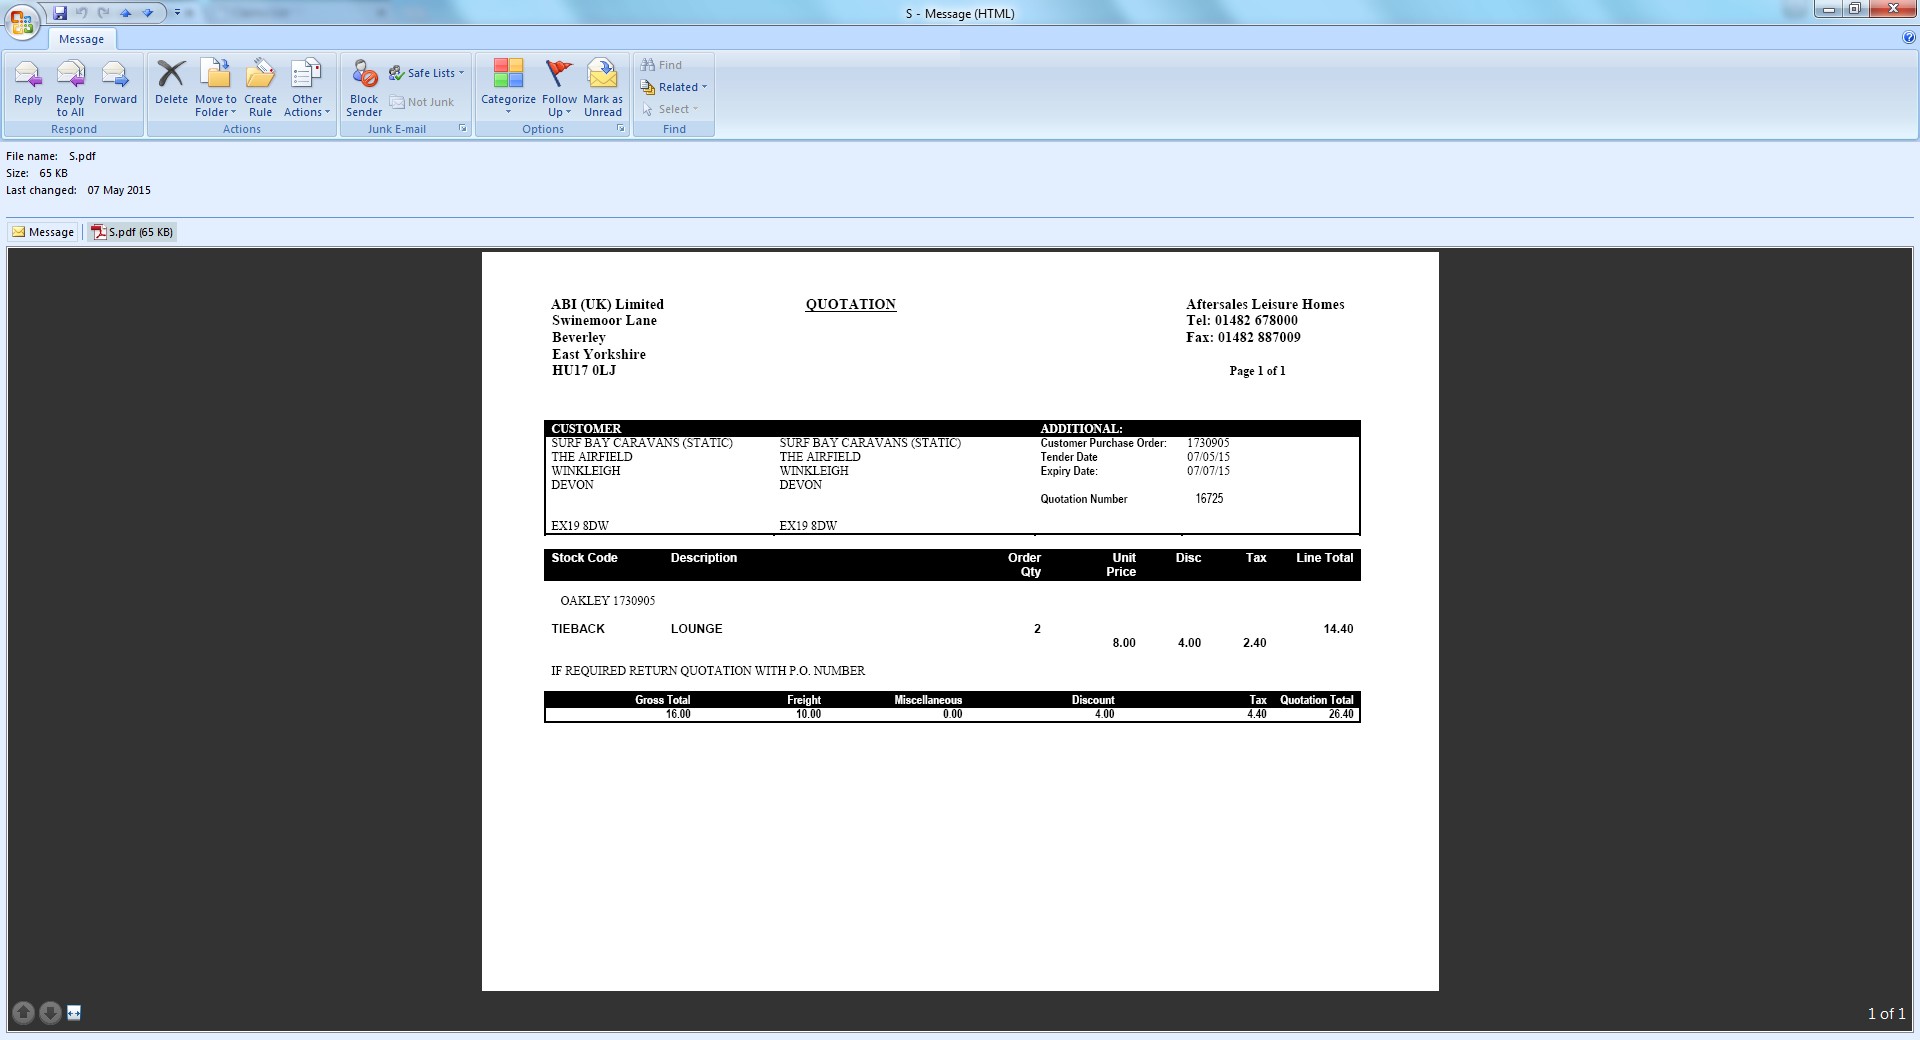
Task: Click the Tel: 01482 678000 line
Action: [x=1242, y=321]
